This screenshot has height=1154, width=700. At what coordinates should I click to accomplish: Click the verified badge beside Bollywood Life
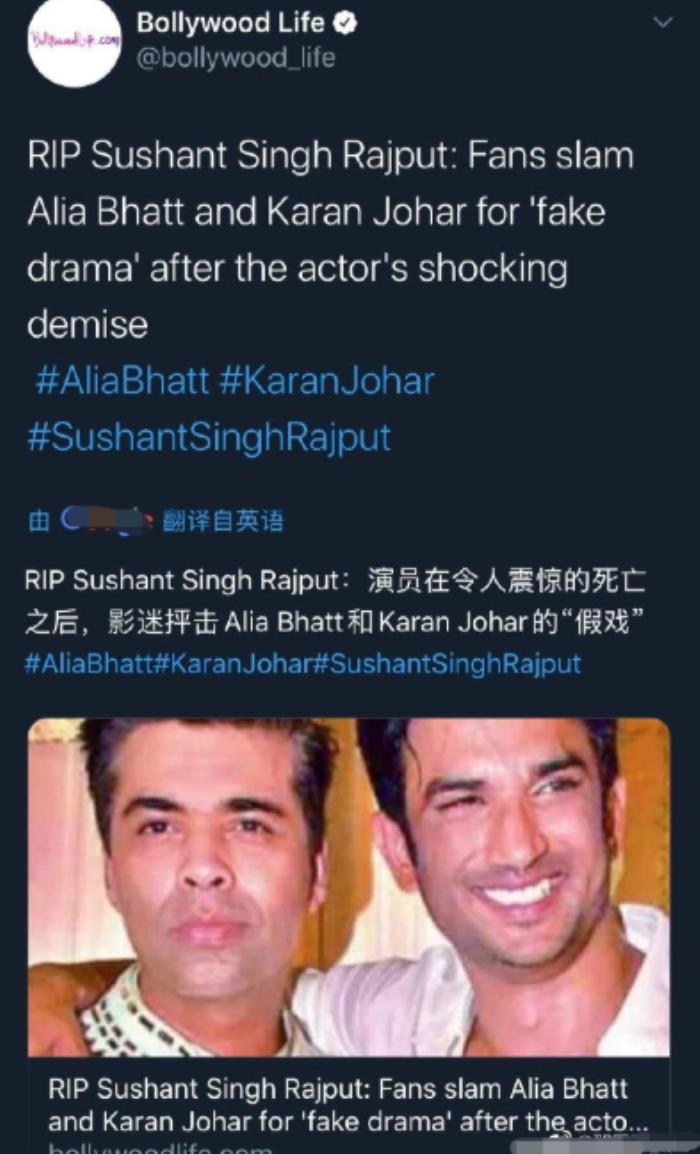point(345,24)
